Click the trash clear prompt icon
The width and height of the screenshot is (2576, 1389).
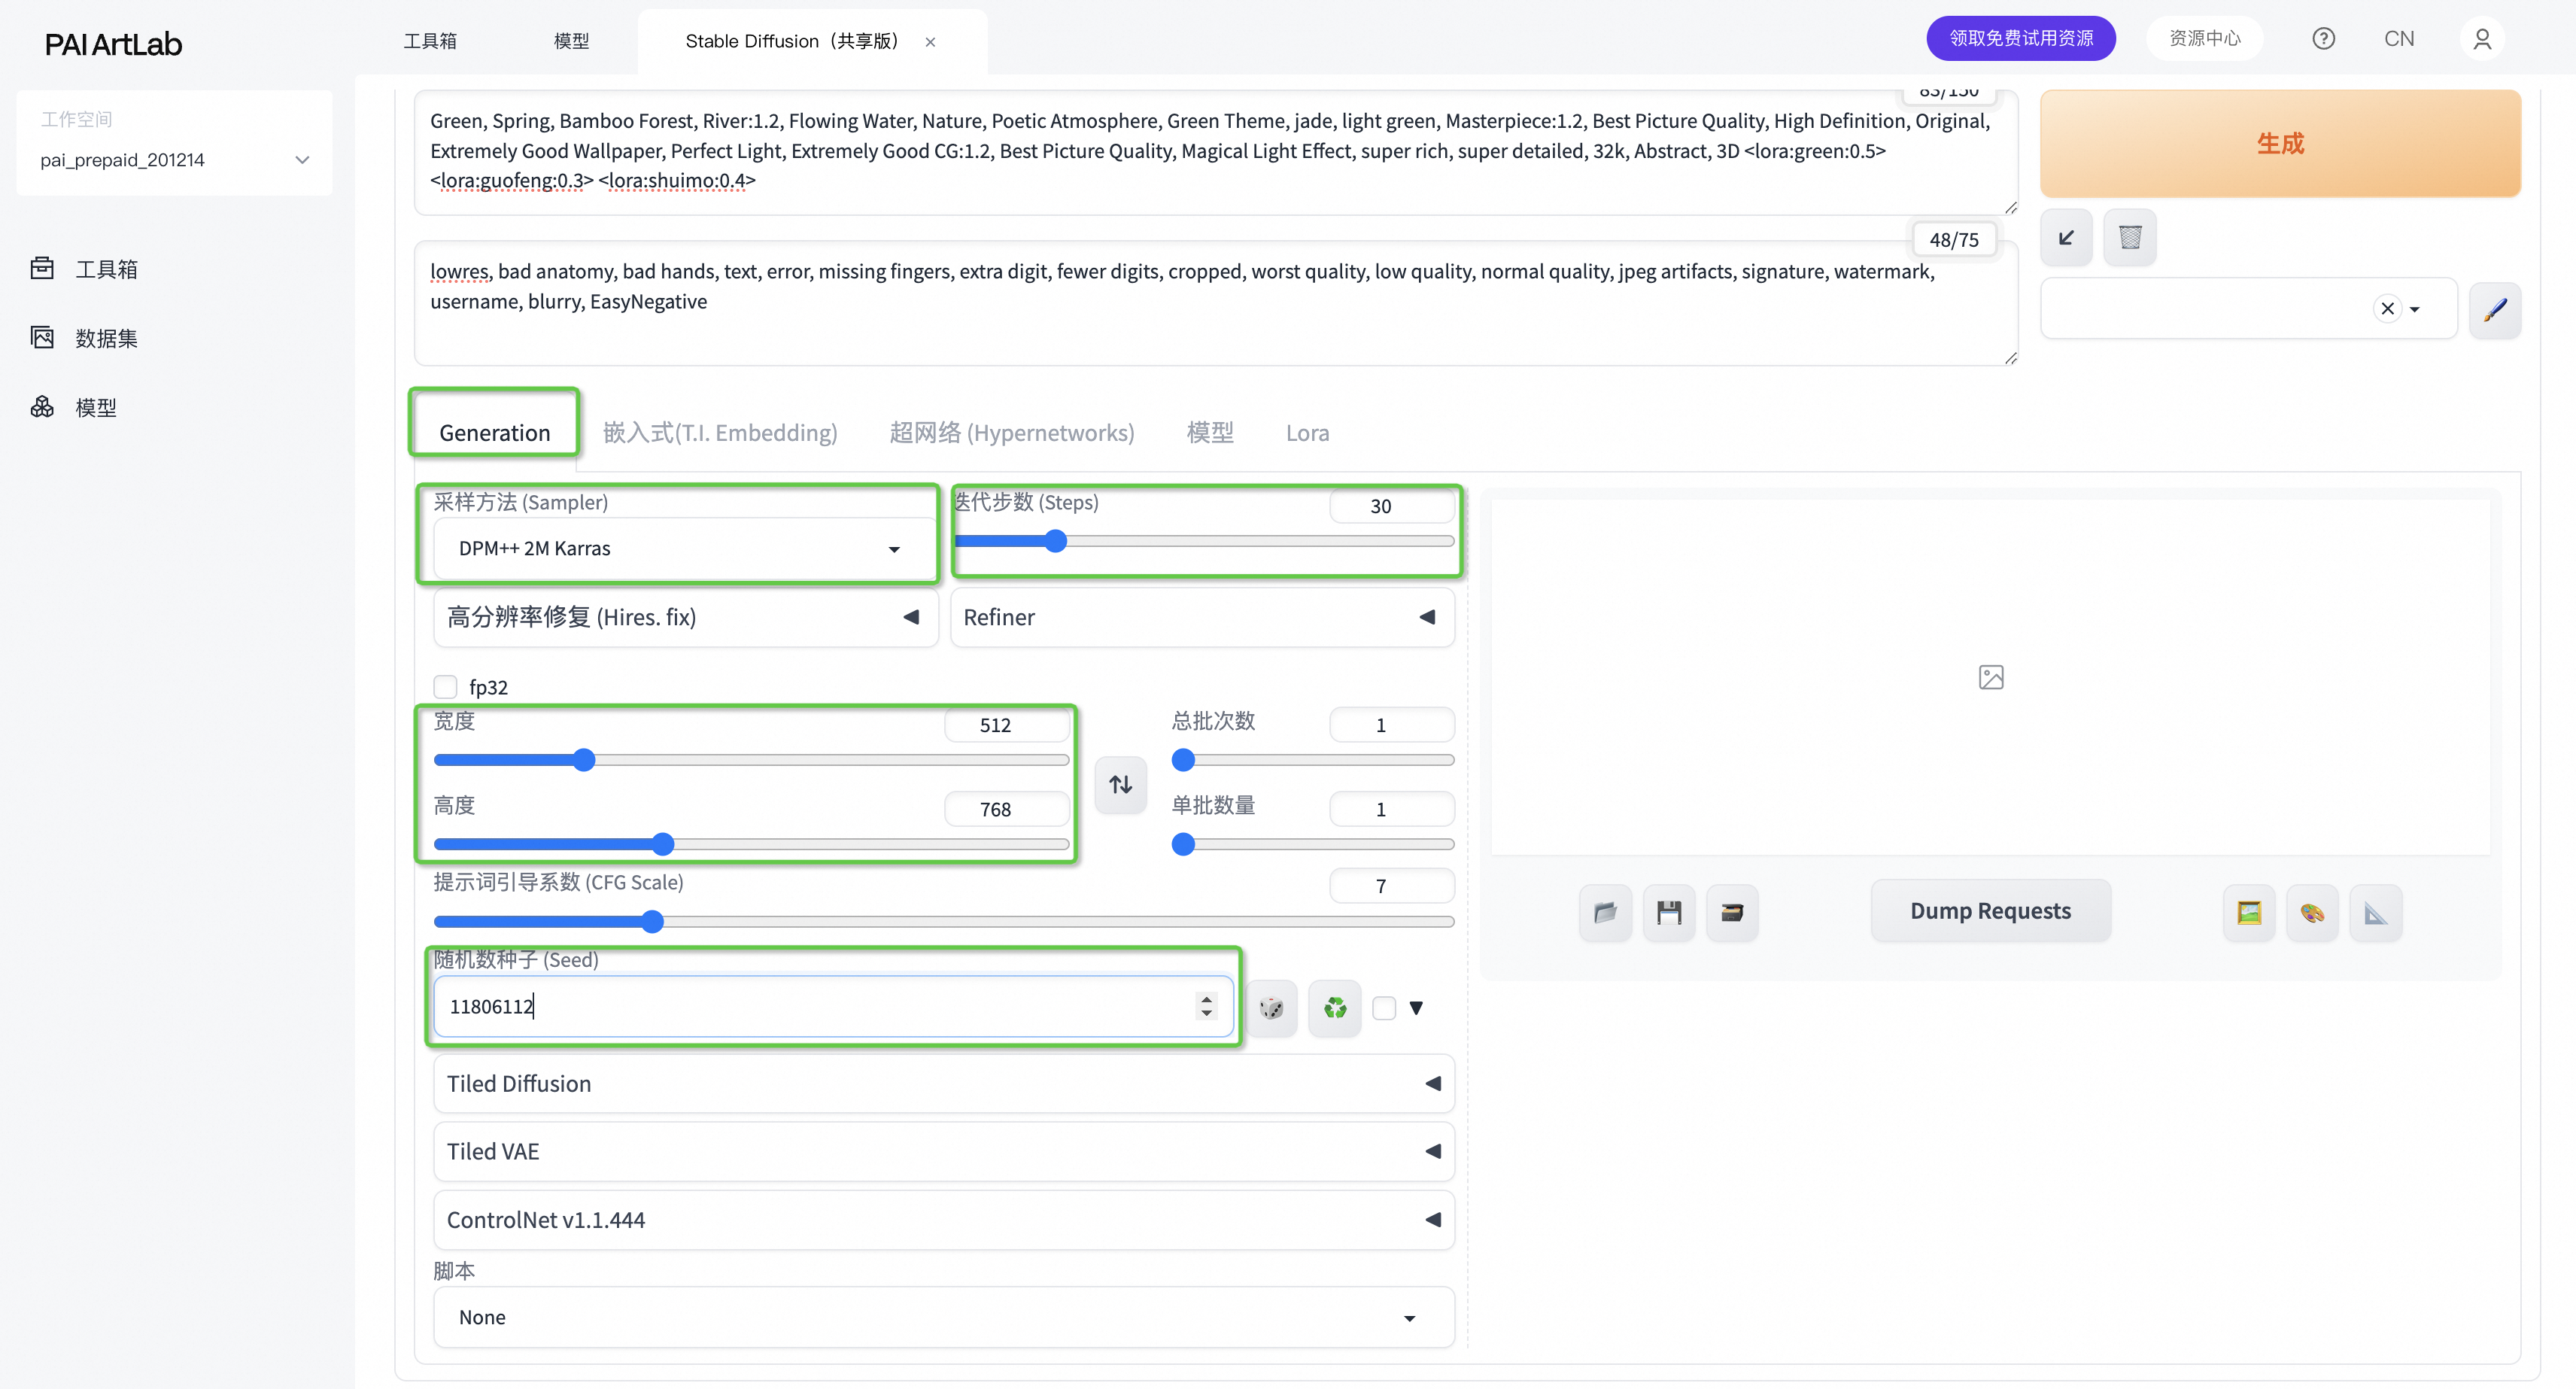(2129, 237)
